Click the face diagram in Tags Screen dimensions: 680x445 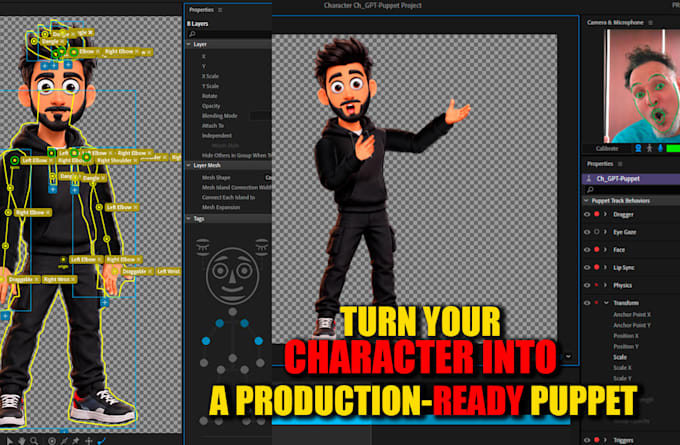click(232, 275)
